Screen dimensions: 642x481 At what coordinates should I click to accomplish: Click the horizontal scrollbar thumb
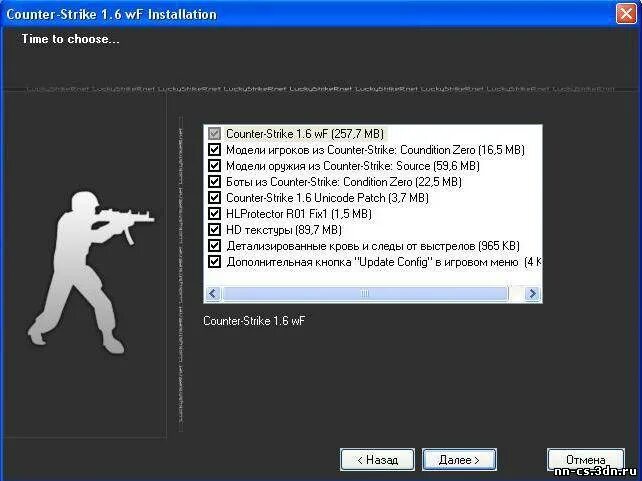pyautogui.click(x=365, y=294)
